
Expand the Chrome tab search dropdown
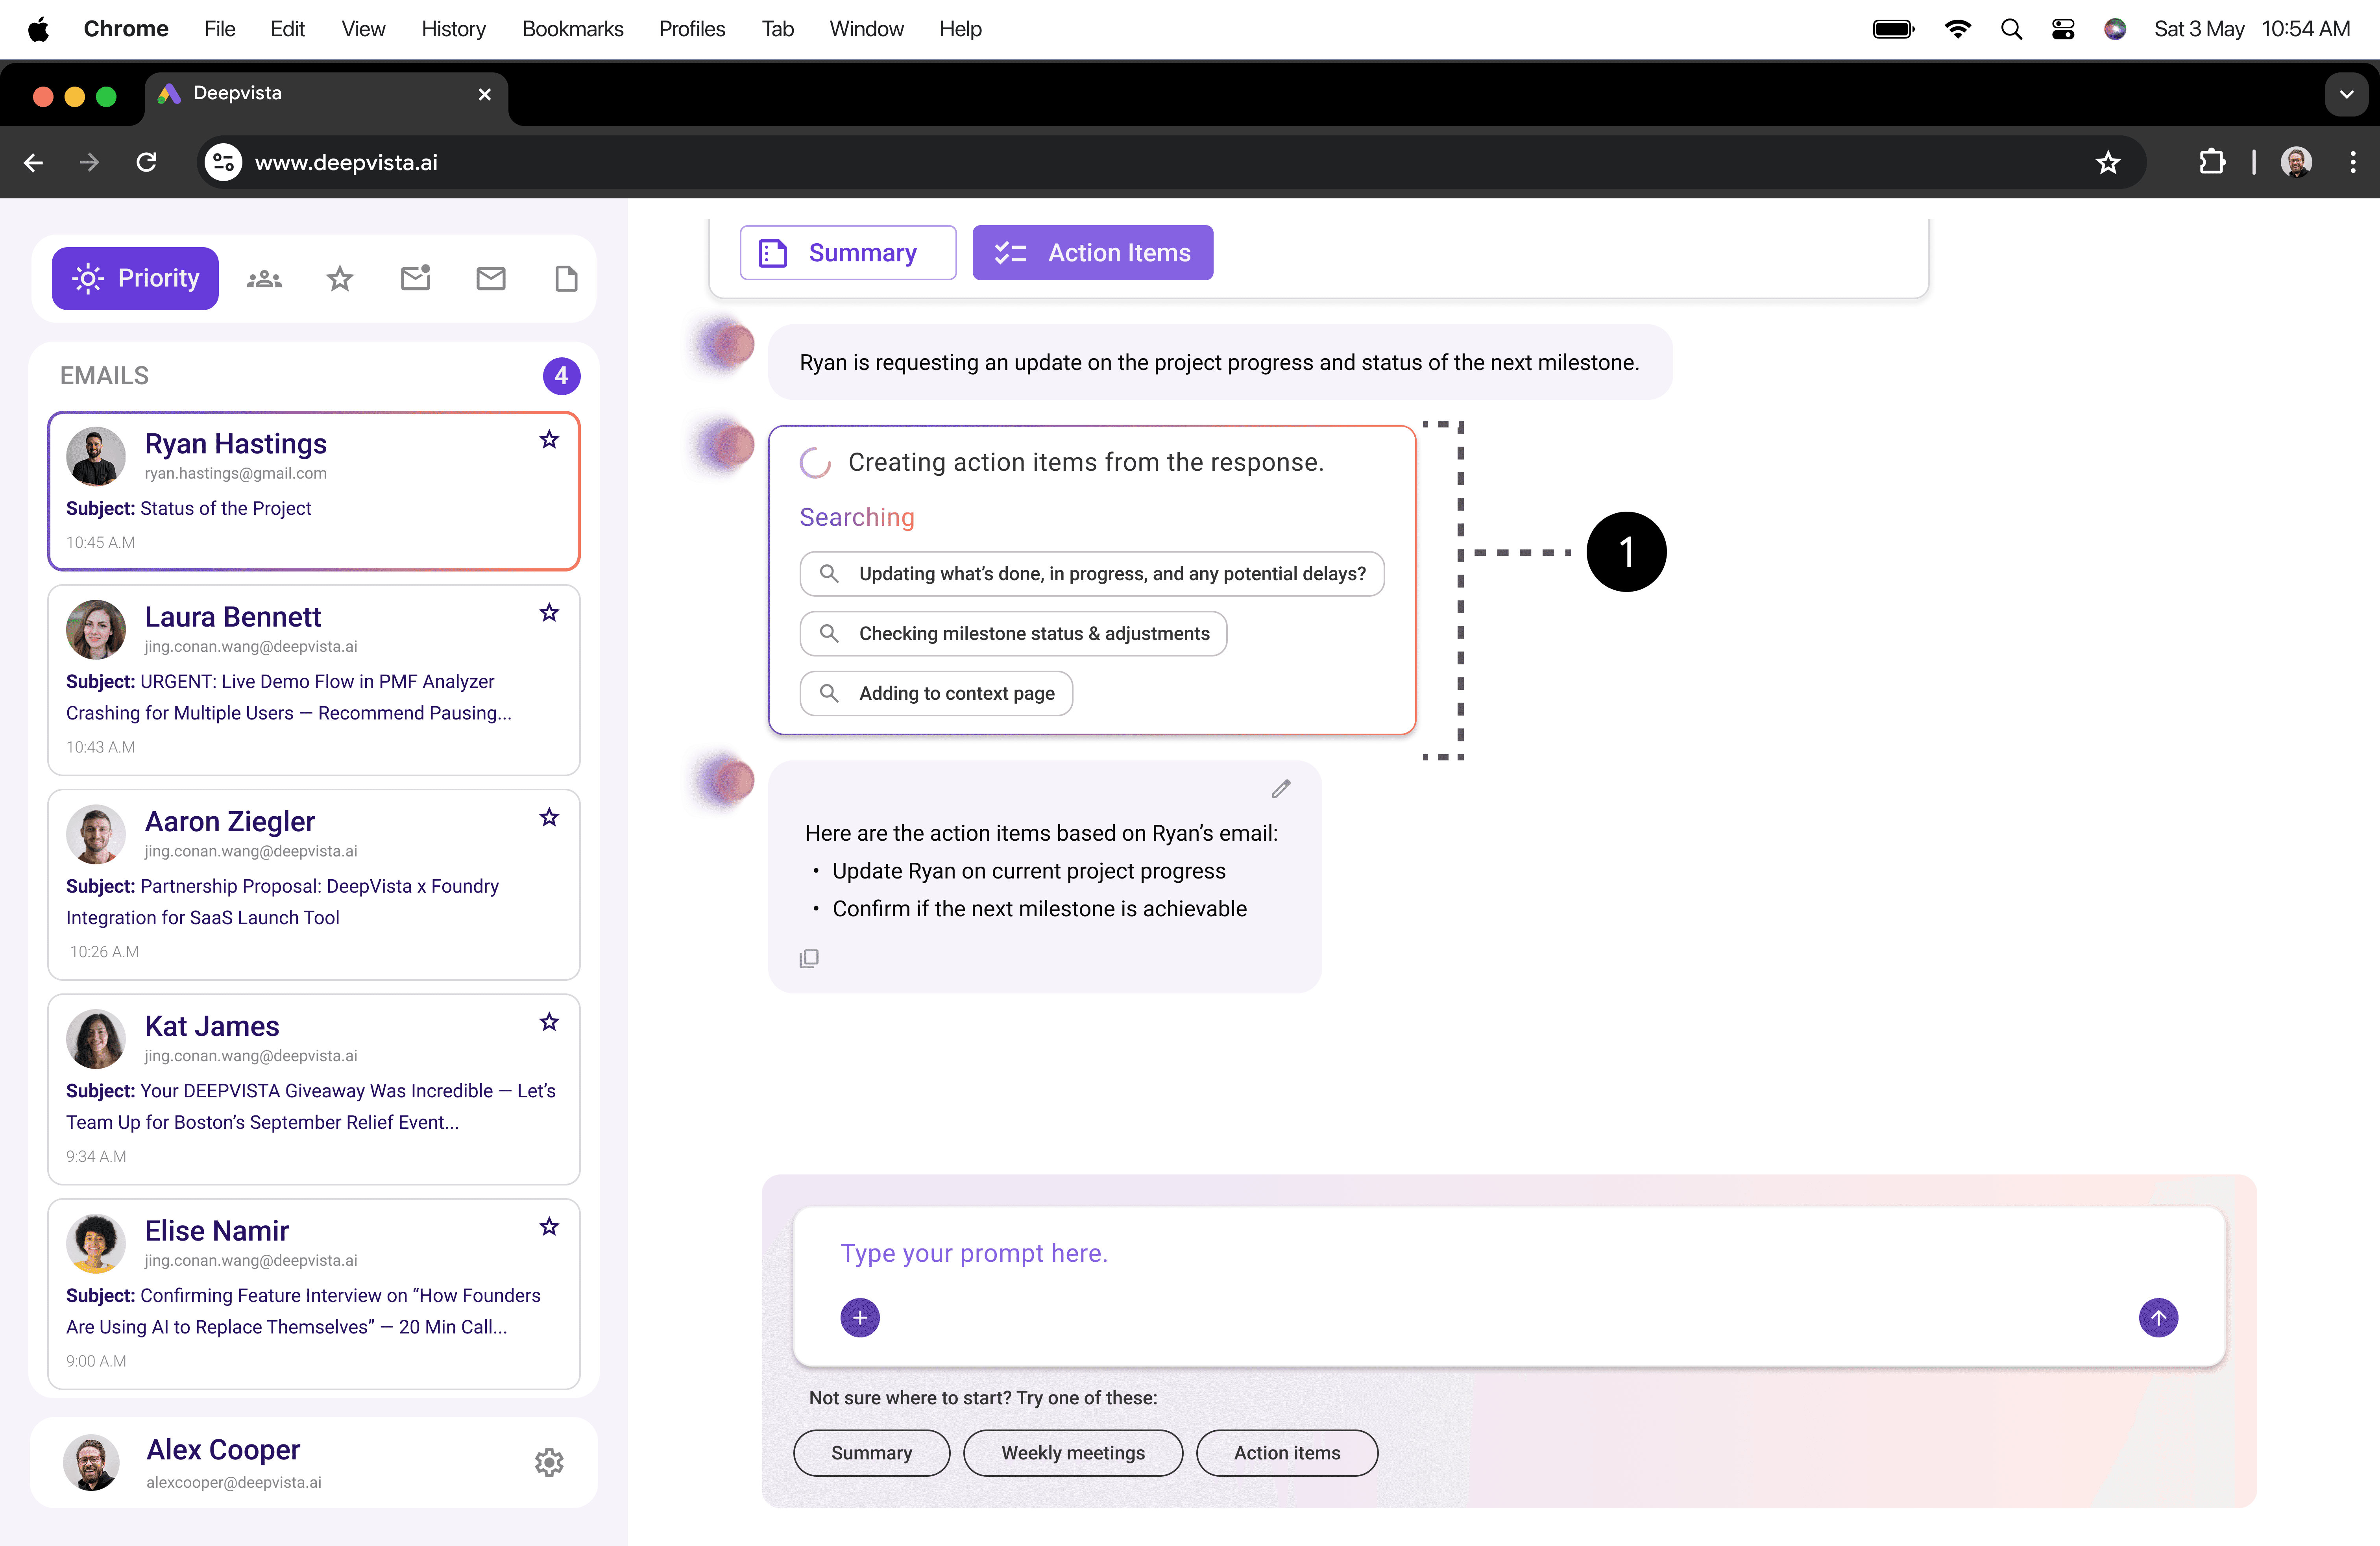[2346, 95]
